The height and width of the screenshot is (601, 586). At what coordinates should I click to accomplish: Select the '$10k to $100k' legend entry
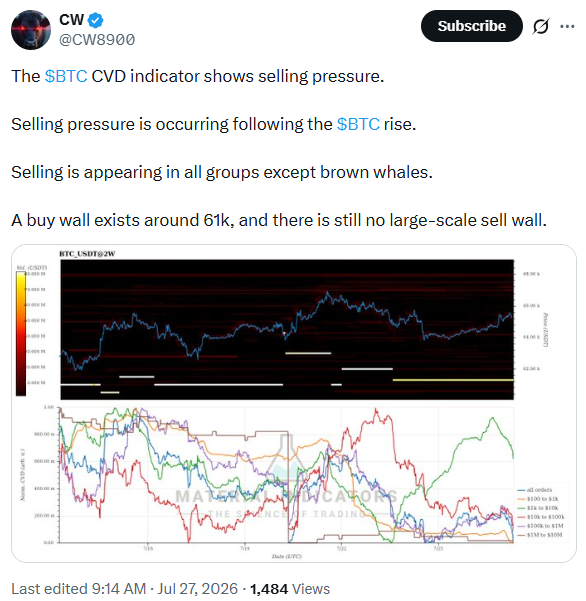point(541,517)
